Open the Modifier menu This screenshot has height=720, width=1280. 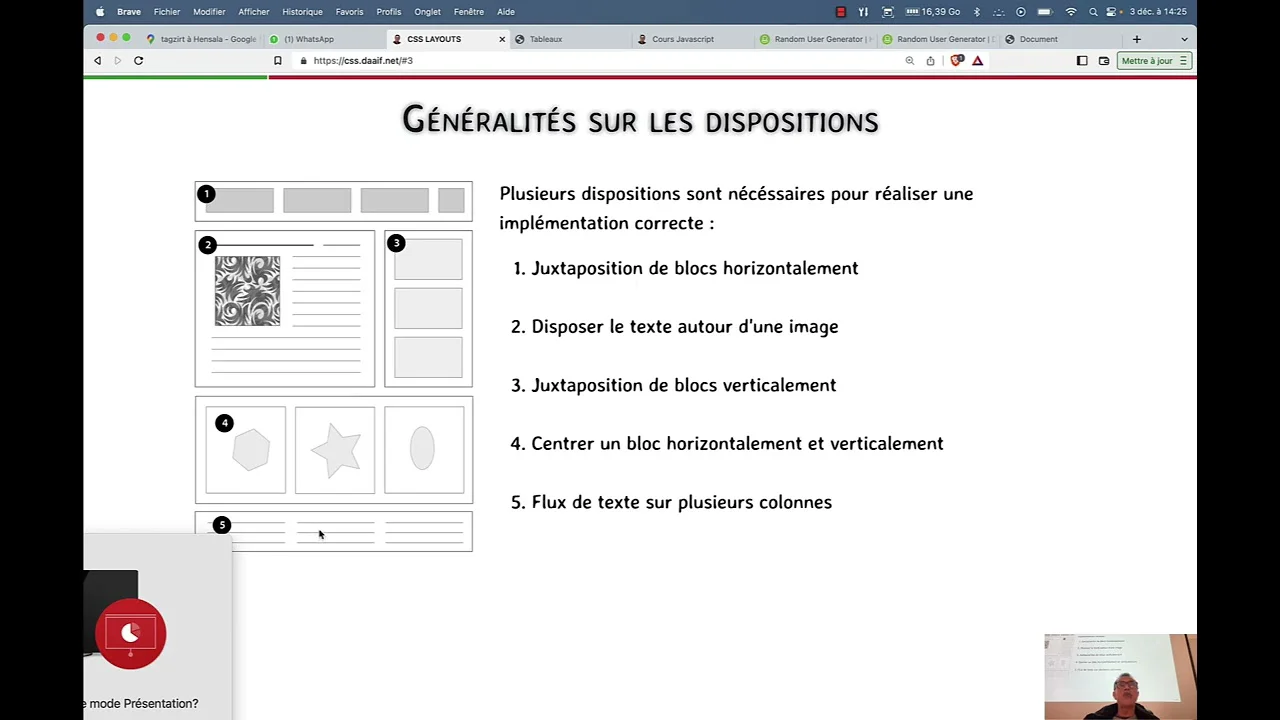click(x=209, y=12)
